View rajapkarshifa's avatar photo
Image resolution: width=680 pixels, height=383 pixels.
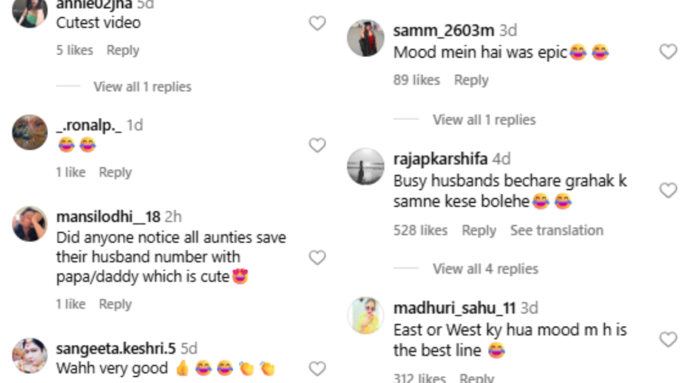(x=366, y=166)
